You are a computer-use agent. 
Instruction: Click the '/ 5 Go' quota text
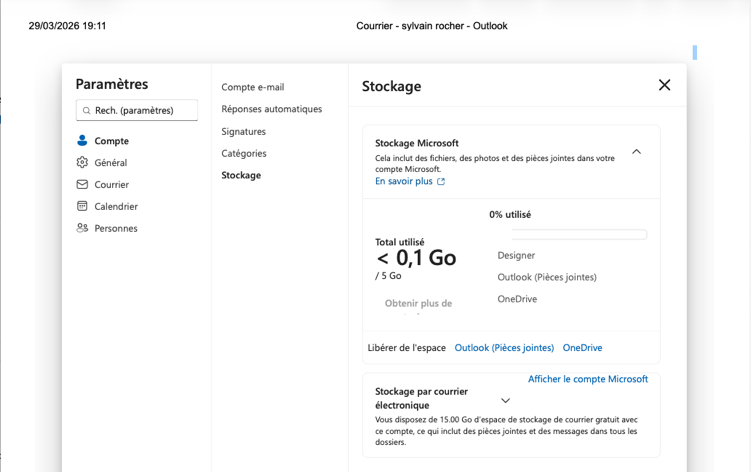click(388, 276)
